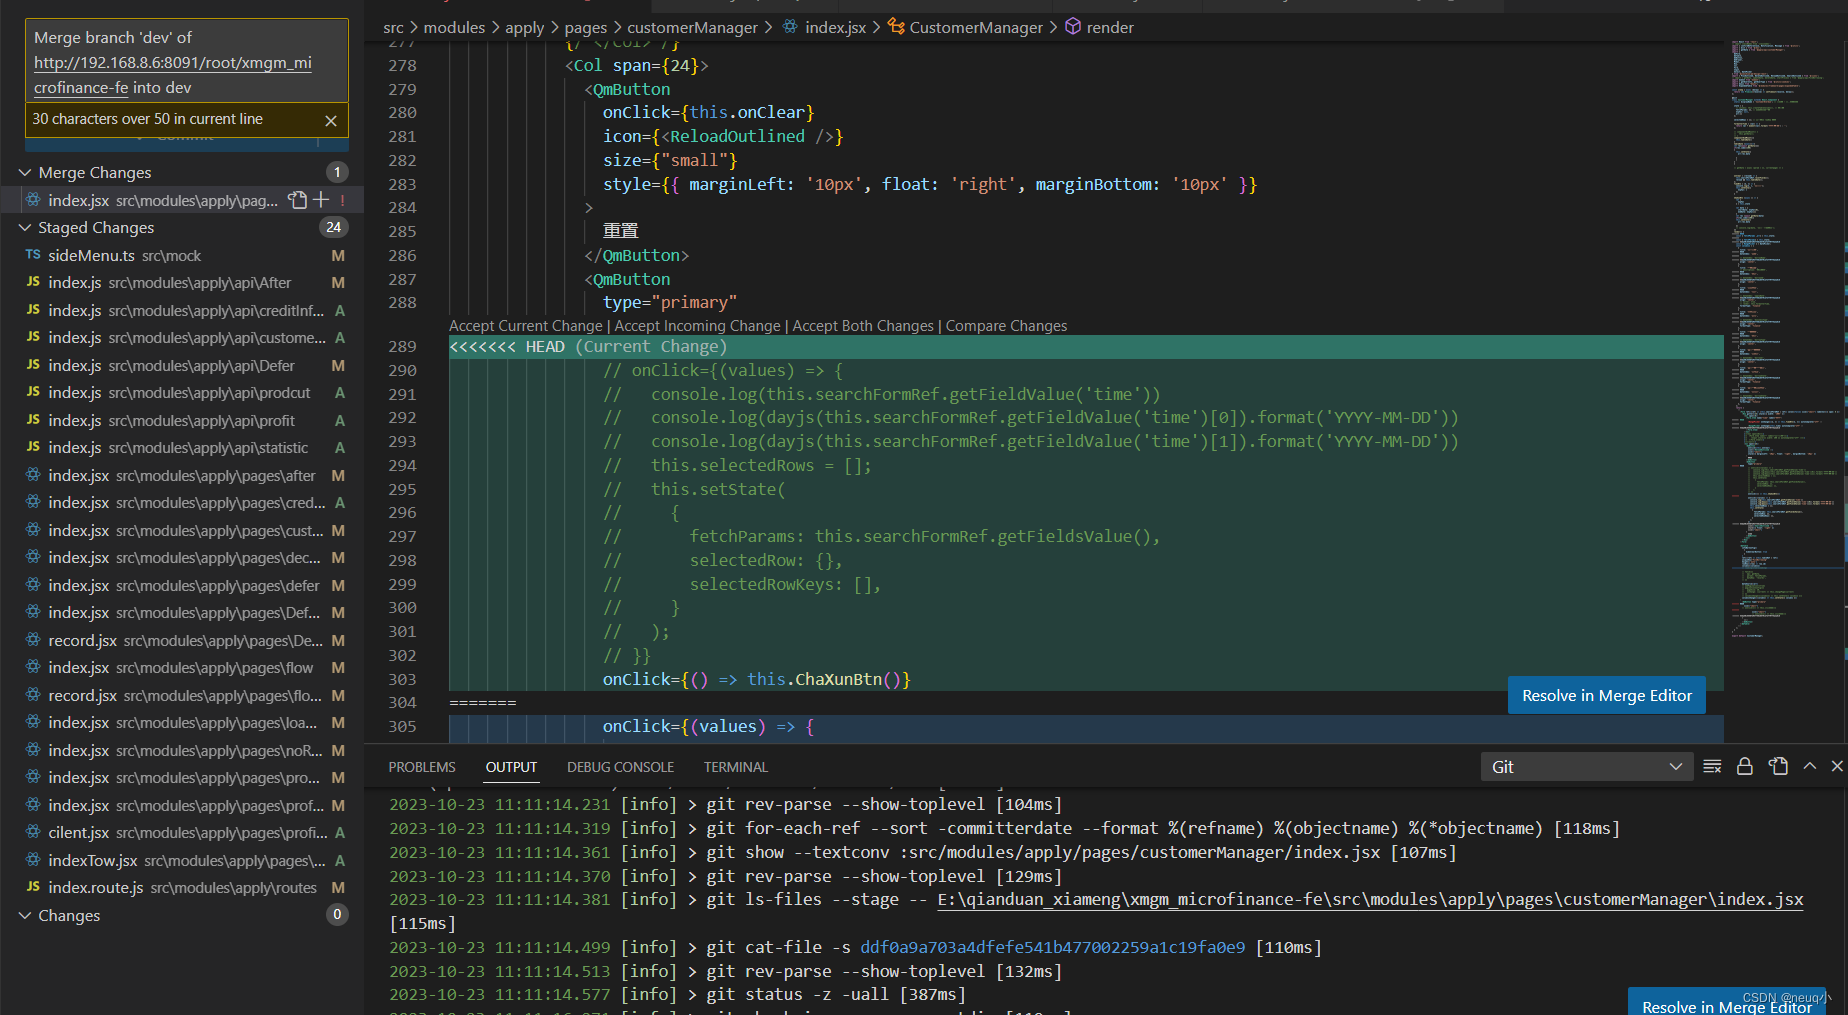Image resolution: width=1848 pixels, height=1015 pixels.
Task: Click breadcrumb 'src'
Action: pyautogui.click(x=393, y=27)
